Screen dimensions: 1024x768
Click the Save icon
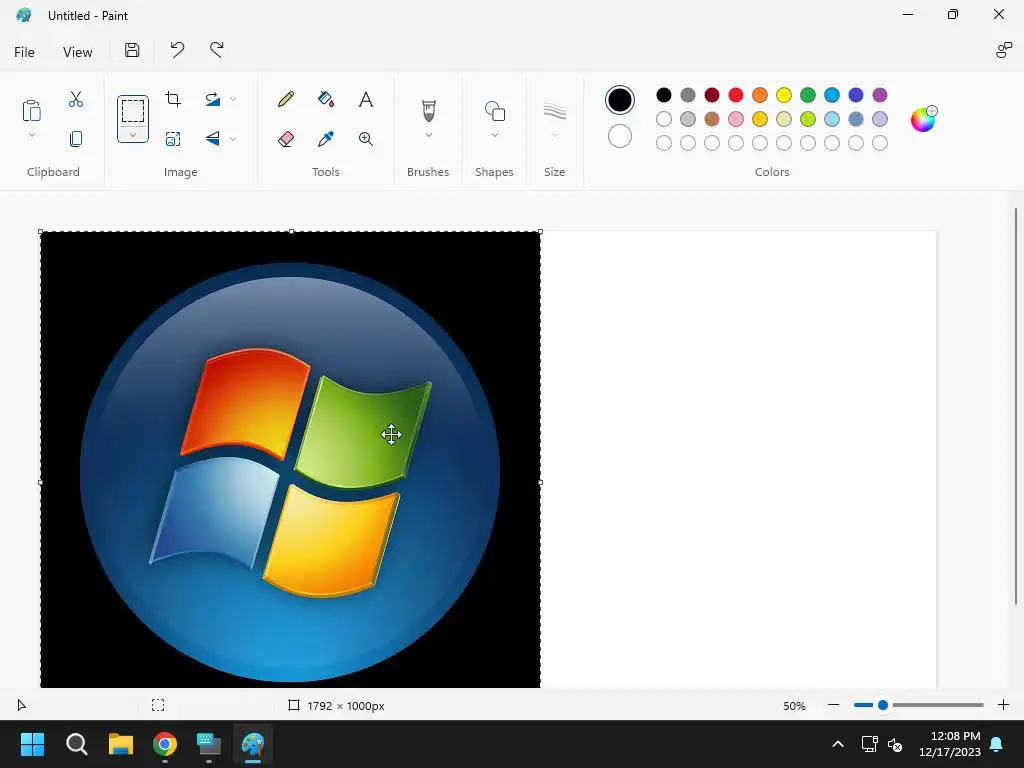[x=132, y=50]
